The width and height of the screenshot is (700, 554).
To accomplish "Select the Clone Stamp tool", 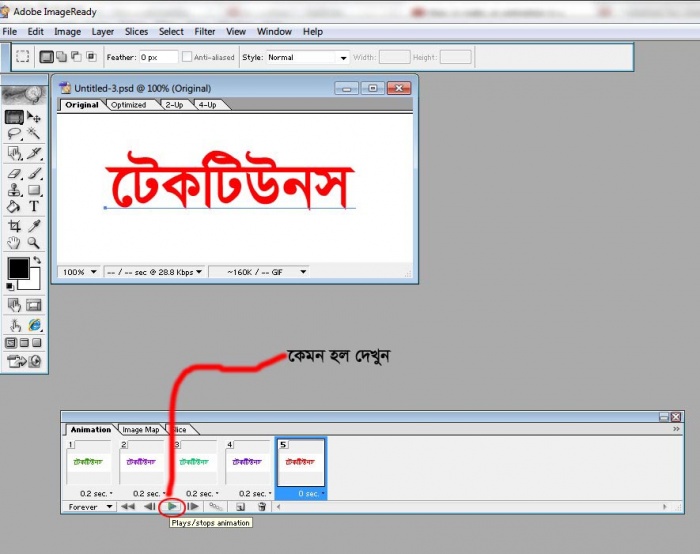I will (x=14, y=190).
